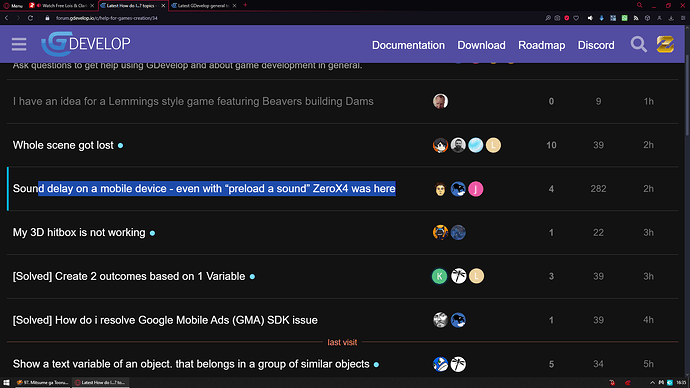Open the Roadmap link
The image size is (690, 388).
pos(541,45)
